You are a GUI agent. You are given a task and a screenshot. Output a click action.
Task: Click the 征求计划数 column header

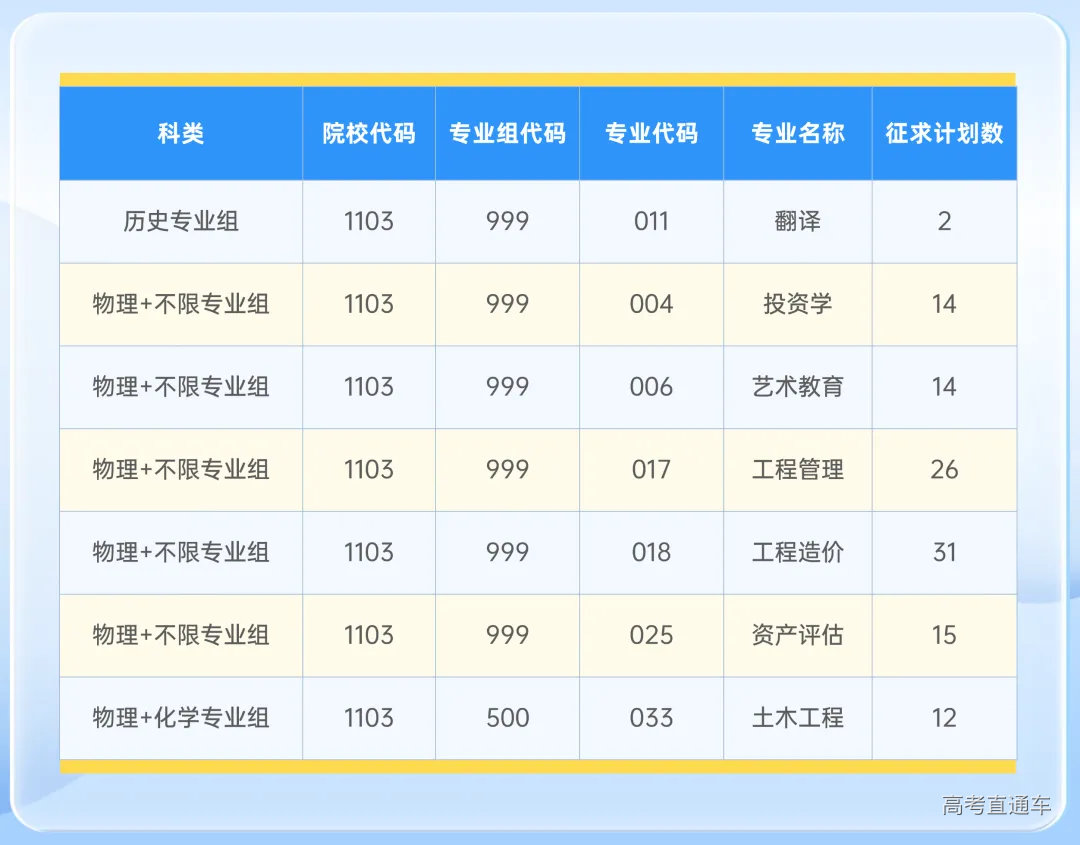[944, 133]
